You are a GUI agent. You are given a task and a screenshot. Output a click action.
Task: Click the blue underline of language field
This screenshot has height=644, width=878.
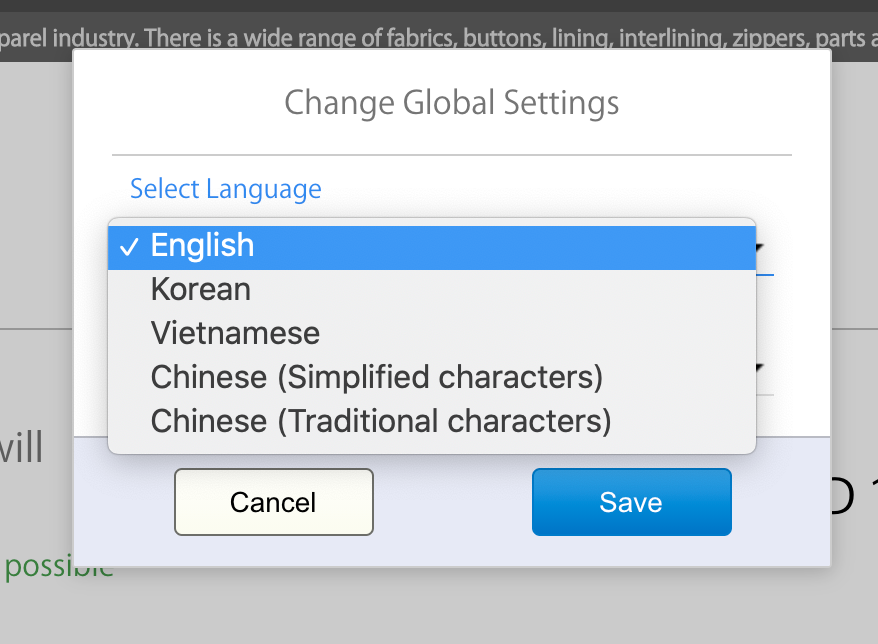point(765,275)
